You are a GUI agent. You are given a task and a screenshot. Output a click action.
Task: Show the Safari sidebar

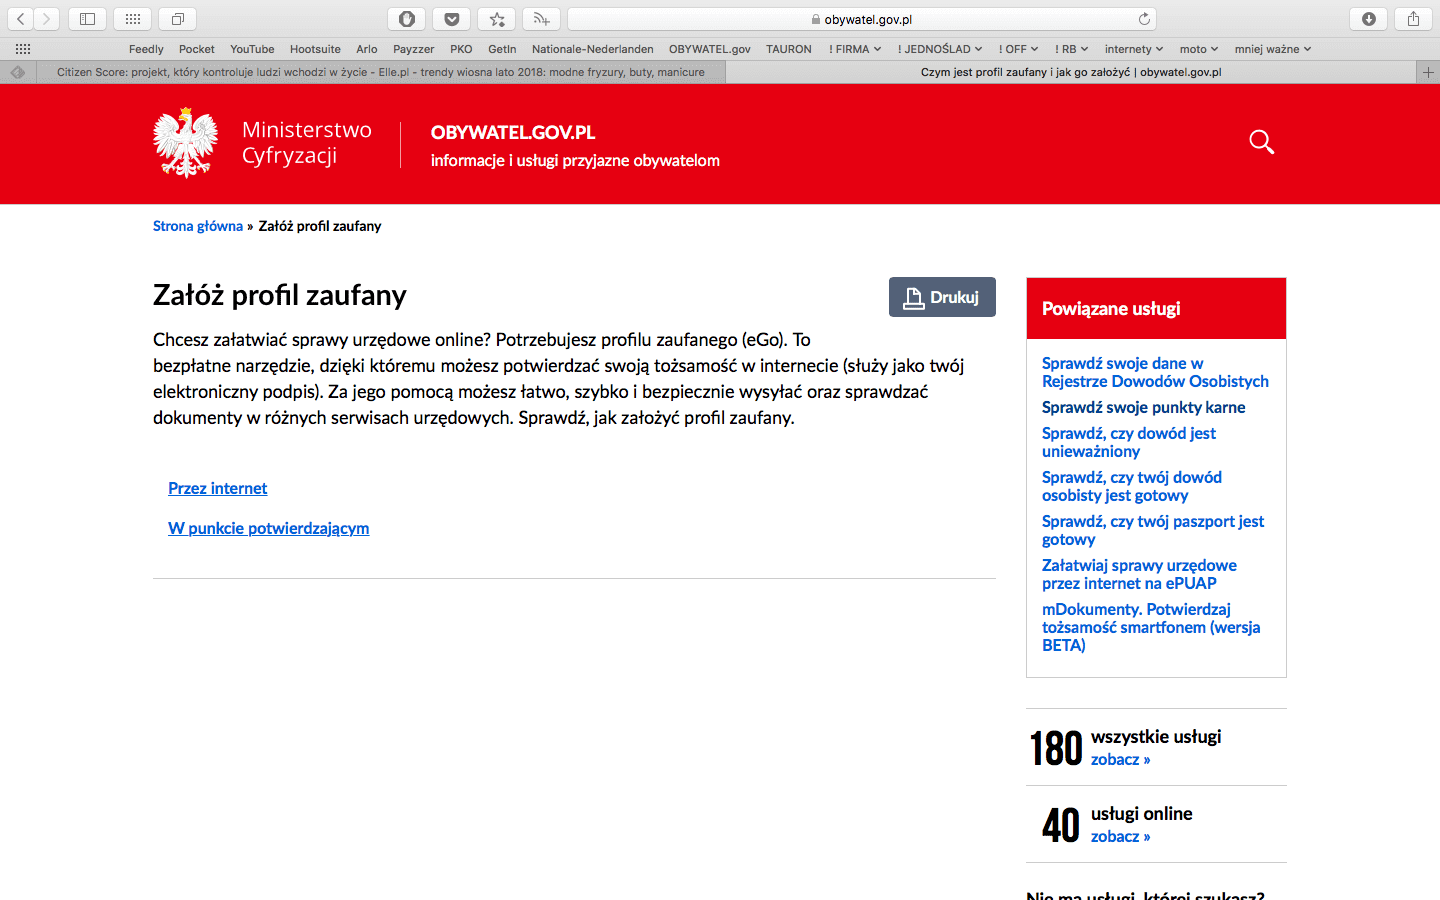pos(87,19)
